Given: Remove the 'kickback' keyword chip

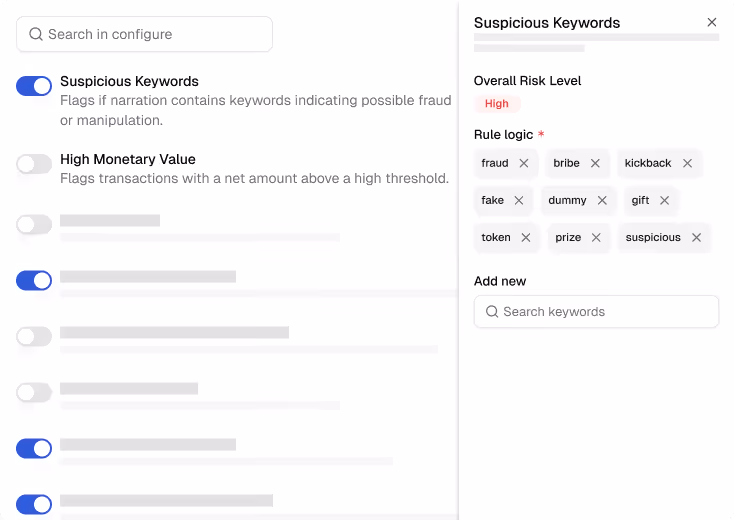Looking at the screenshot, I should pos(687,163).
